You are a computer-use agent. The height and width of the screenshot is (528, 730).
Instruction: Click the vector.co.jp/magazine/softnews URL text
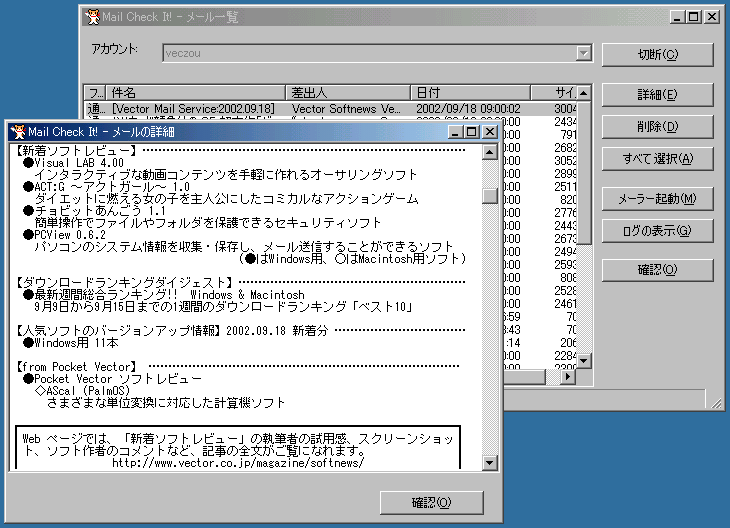[x=238, y=463]
